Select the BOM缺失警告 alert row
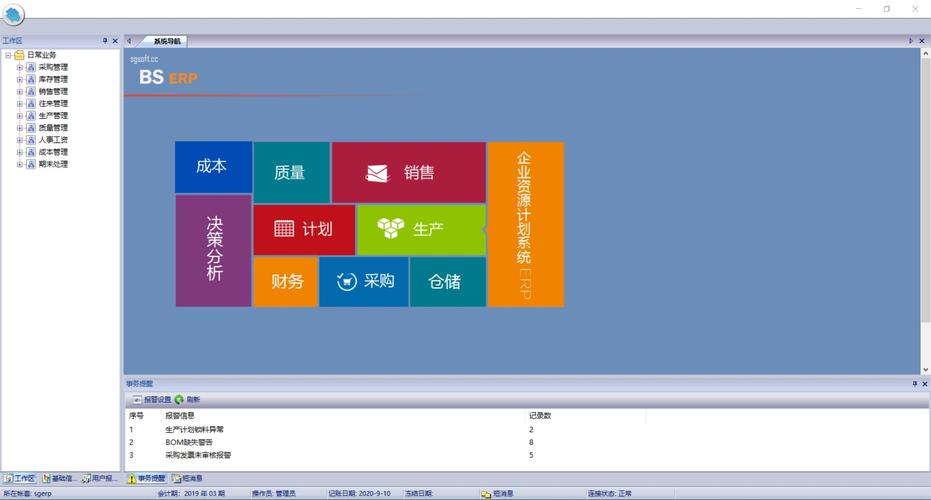The image size is (931, 500). pyautogui.click(x=527, y=442)
